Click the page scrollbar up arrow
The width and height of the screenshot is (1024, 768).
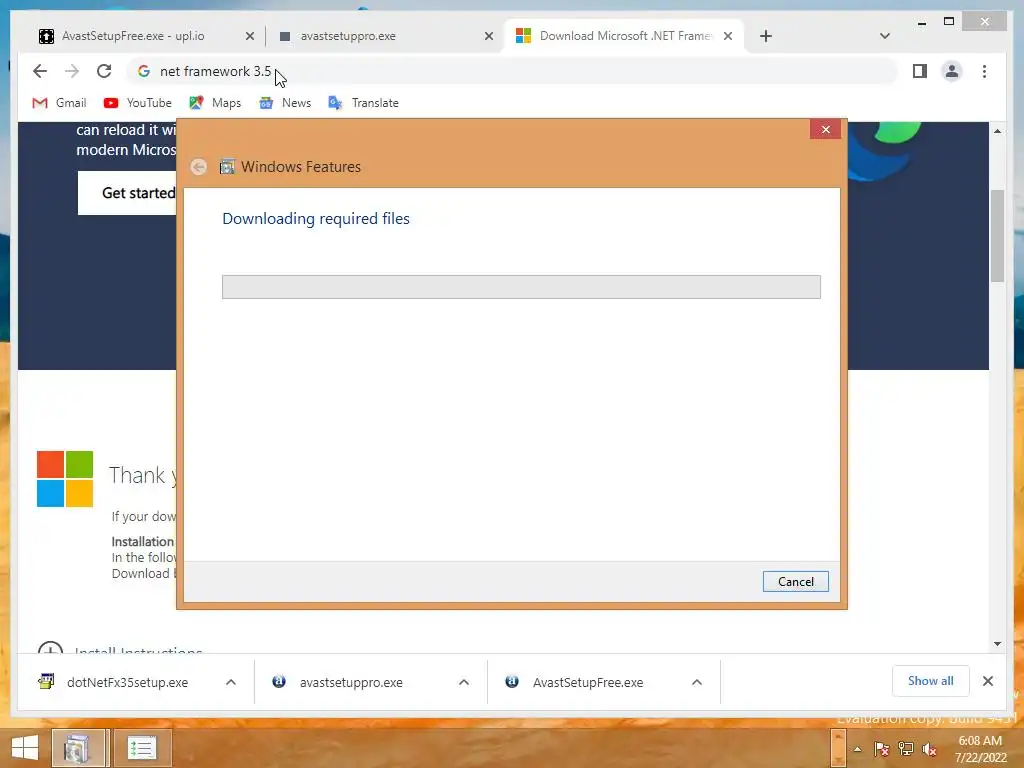tap(997, 131)
